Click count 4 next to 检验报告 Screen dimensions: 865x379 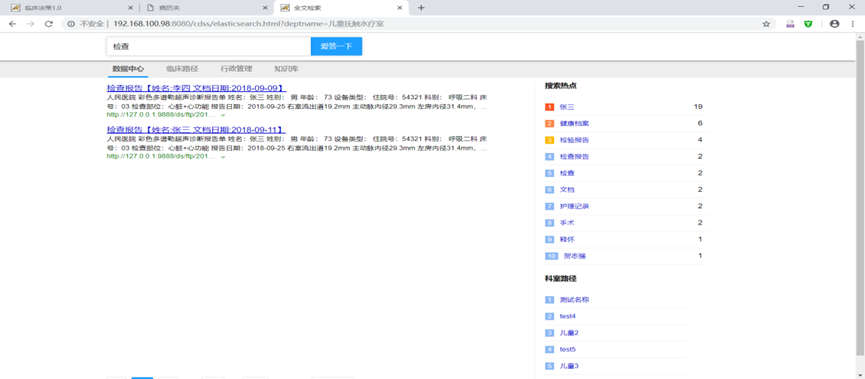coord(700,140)
